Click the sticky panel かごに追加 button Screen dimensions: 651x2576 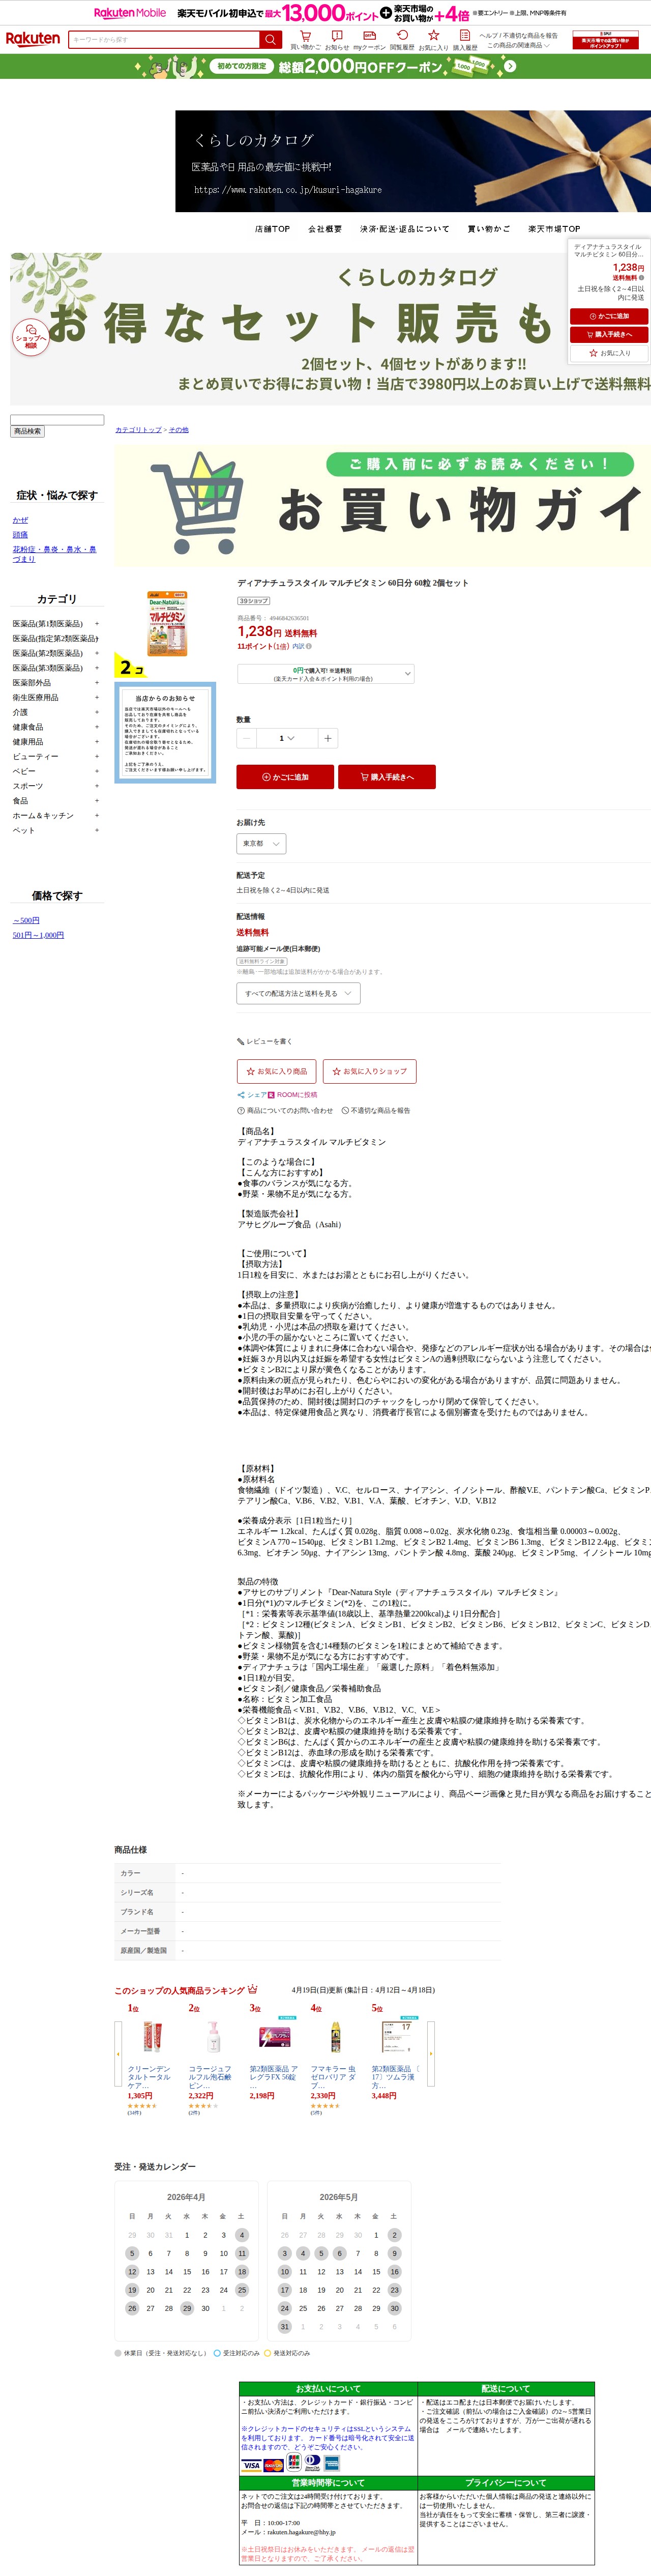coord(609,316)
